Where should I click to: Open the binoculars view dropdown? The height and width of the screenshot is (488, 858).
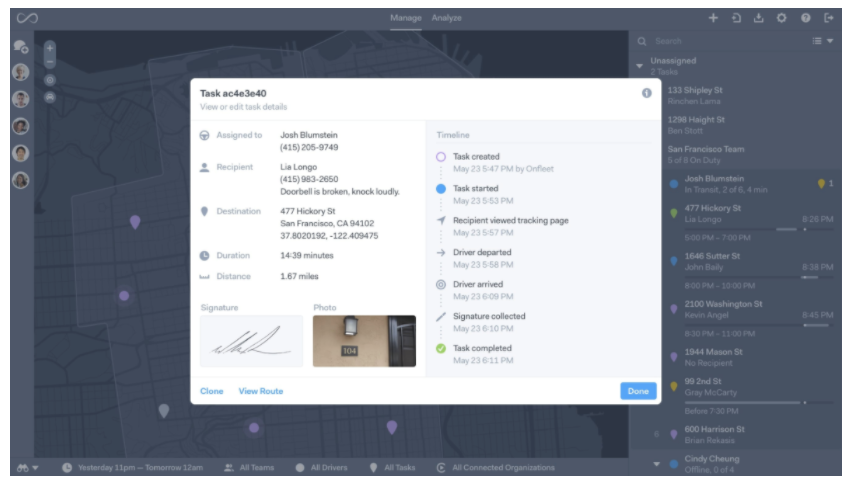pyautogui.click(x=27, y=468)
